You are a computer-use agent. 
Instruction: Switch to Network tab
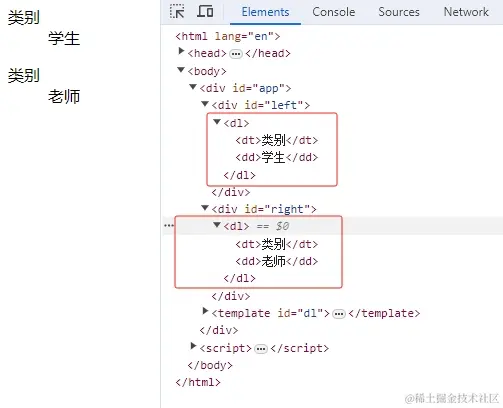pyautogui.click(x=466, y=12)
